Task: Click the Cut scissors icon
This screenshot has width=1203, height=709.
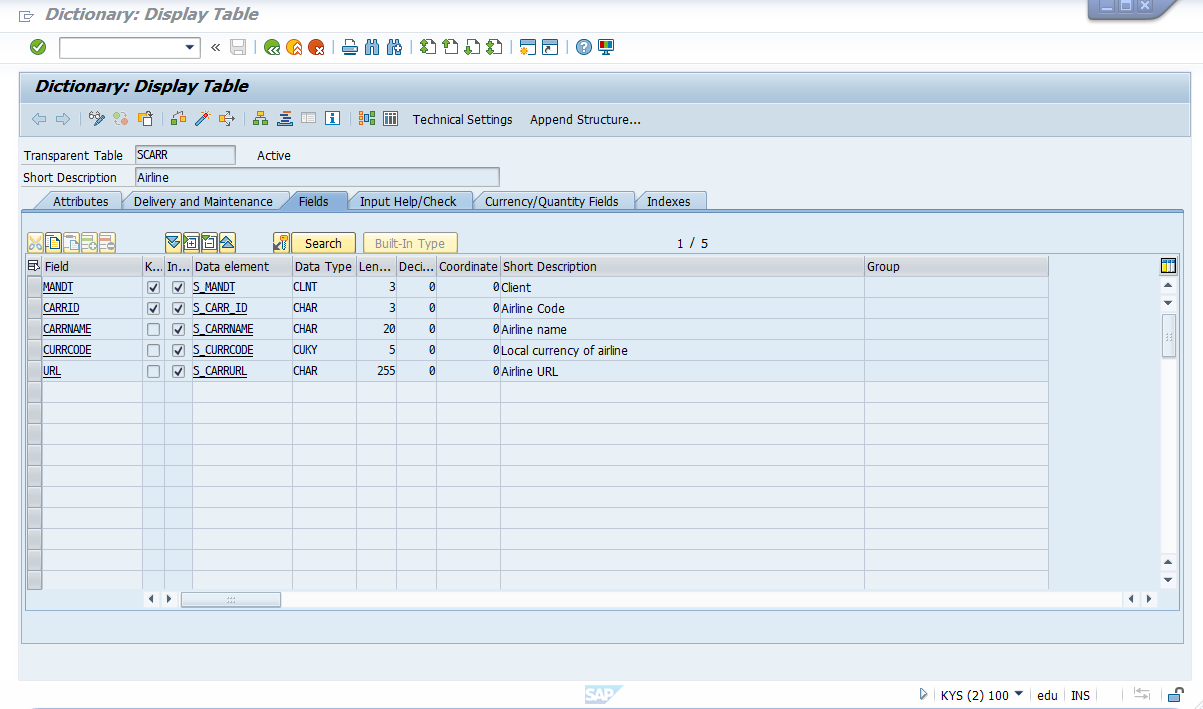Action: click(35, 242)
